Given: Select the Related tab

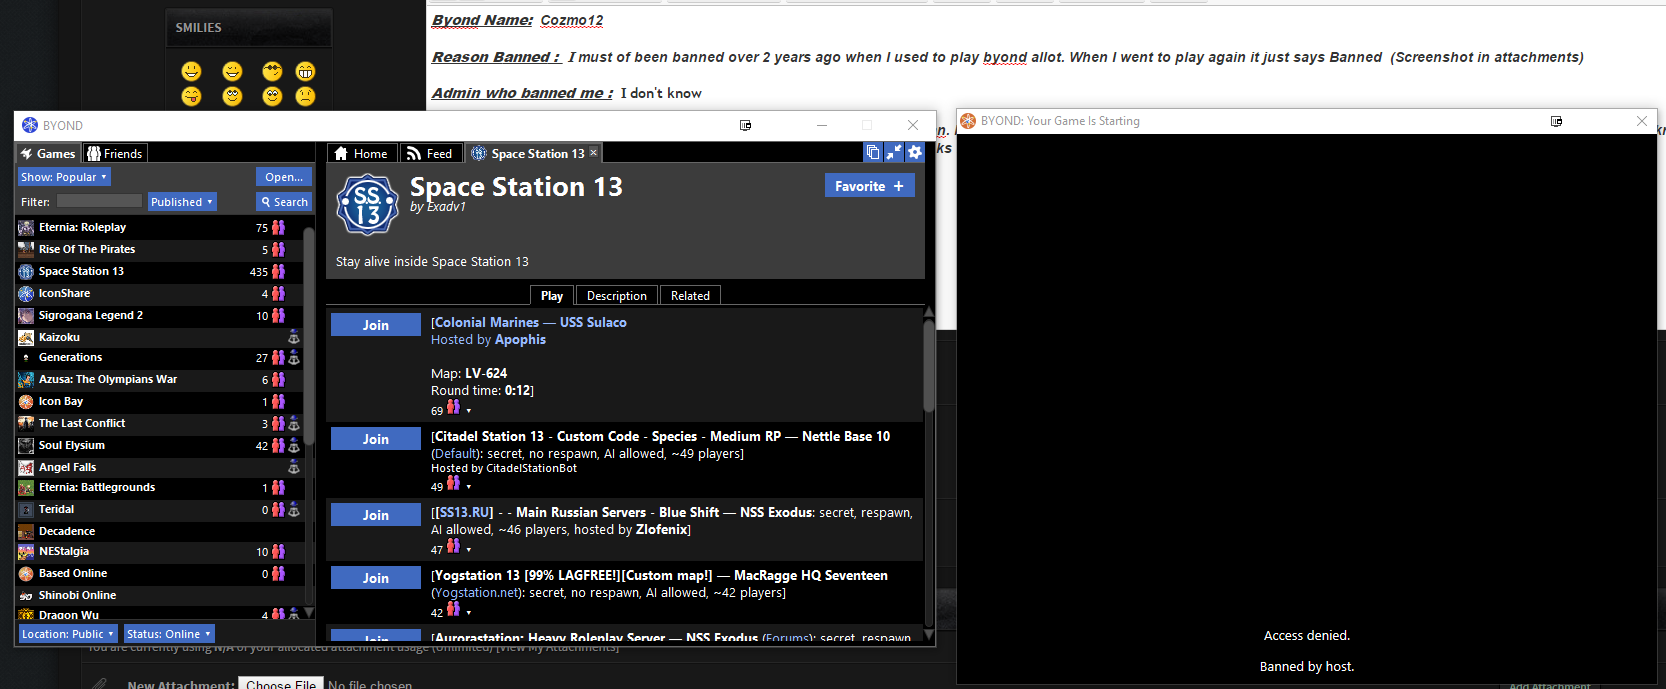Looking at the screenshot, I should pos(690,295).
